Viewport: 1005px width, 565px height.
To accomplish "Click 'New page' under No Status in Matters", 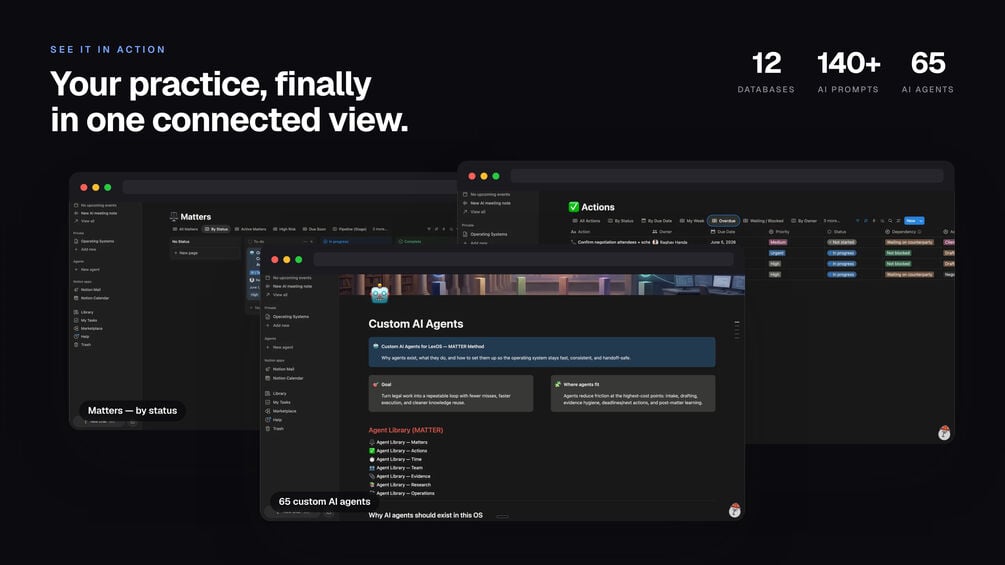I will [186, 253].
